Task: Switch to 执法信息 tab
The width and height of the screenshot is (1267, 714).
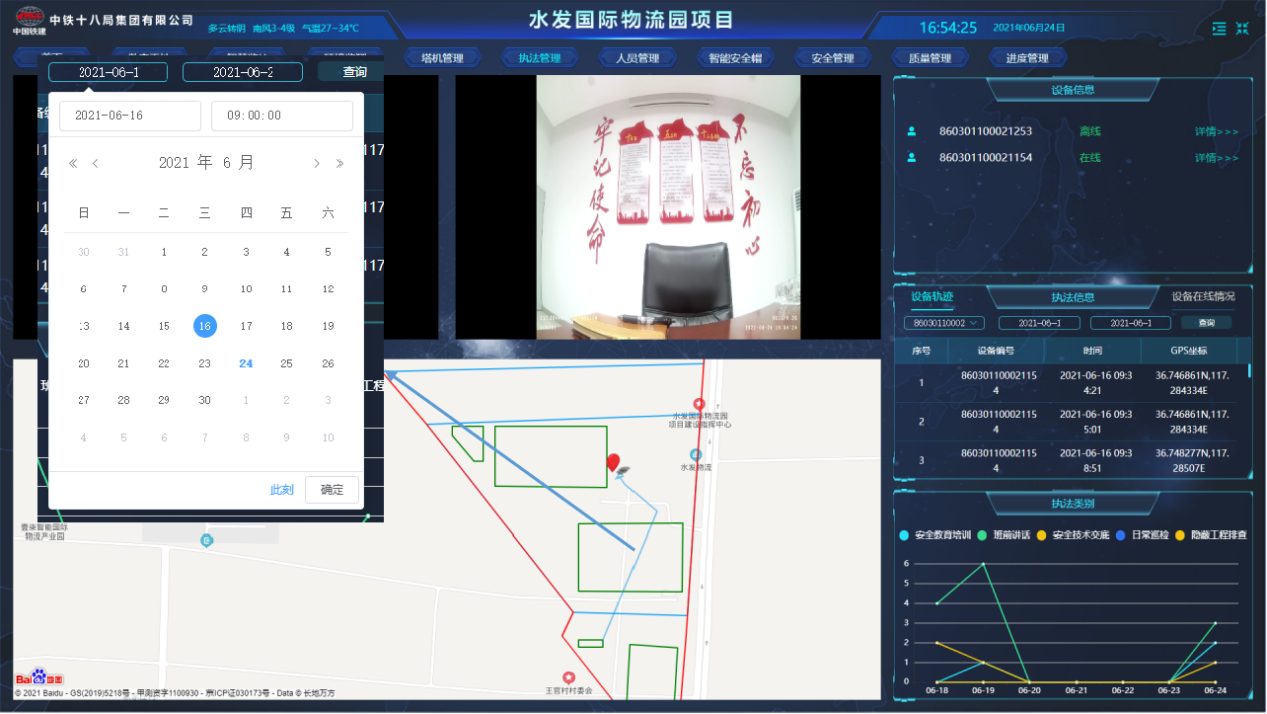Action: point(1072,297)
